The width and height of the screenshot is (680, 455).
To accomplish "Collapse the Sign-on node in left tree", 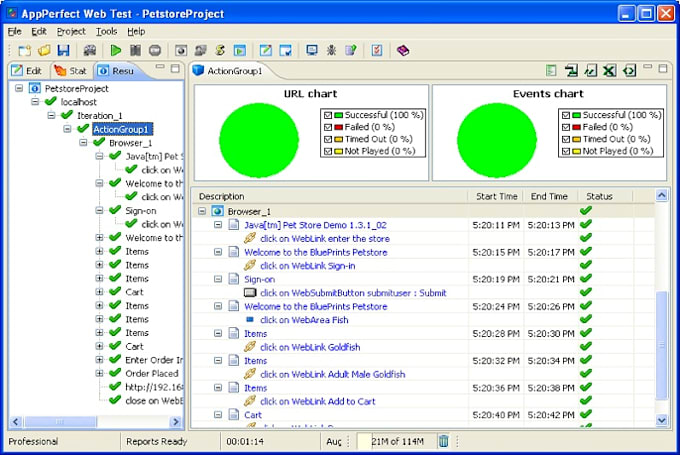I will (x=99, y=210).
